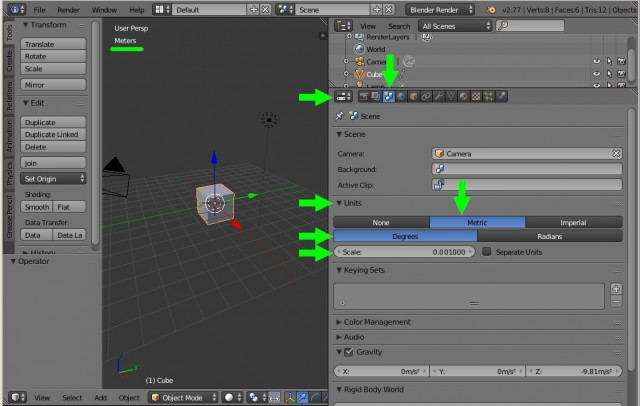Switch to the World properties tab

tap(401, 96)
